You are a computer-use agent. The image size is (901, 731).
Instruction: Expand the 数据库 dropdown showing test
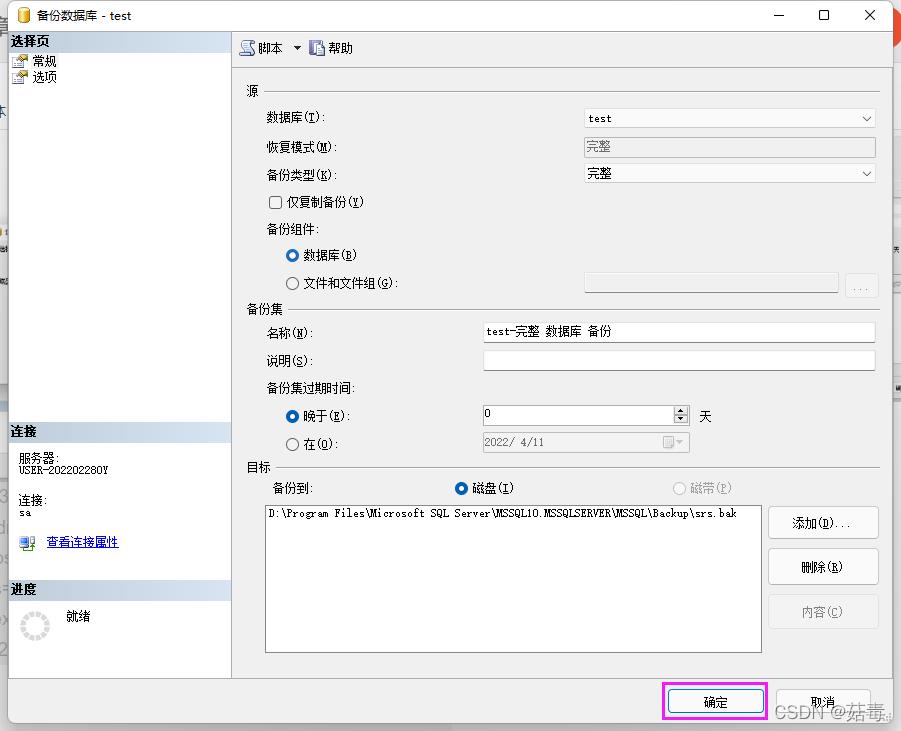pos(866,118)
